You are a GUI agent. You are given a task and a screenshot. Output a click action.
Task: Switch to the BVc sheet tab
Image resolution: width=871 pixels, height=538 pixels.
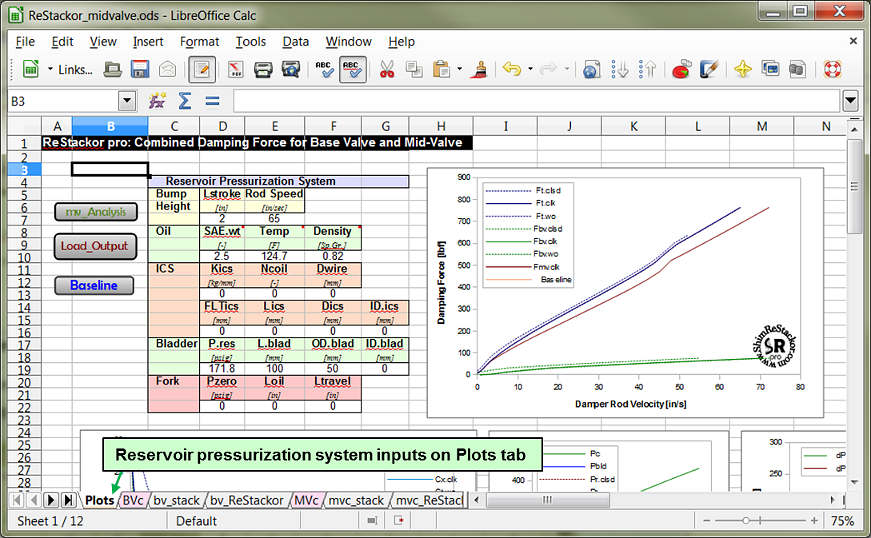coord(133,500)
